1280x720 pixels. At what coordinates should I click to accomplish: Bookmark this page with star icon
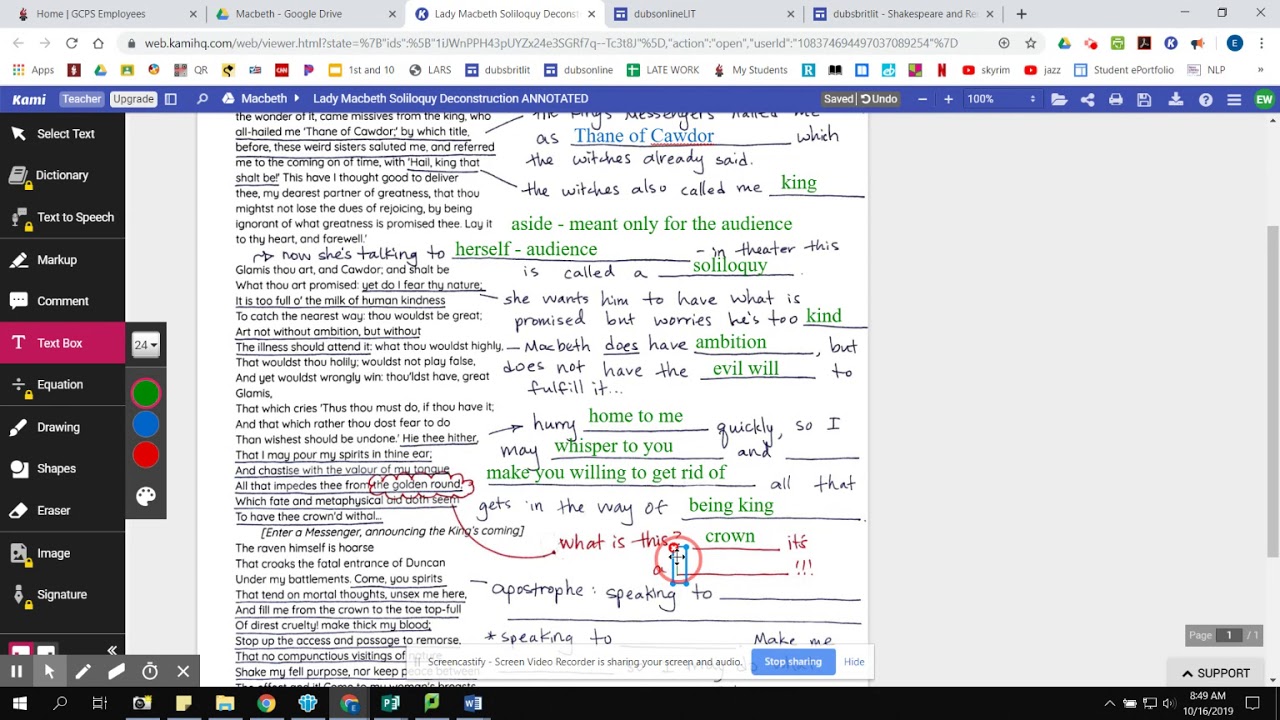[x=1031, y=43]
